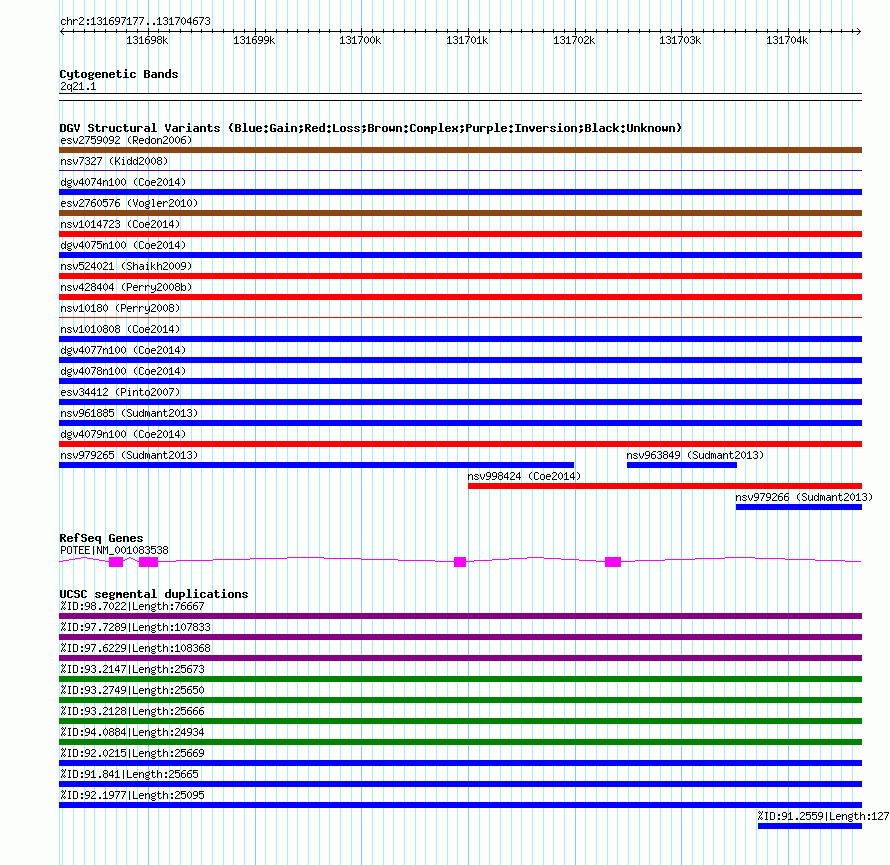
Task: Click the Cytogenetic Bands track title
Action: point(119,74)
